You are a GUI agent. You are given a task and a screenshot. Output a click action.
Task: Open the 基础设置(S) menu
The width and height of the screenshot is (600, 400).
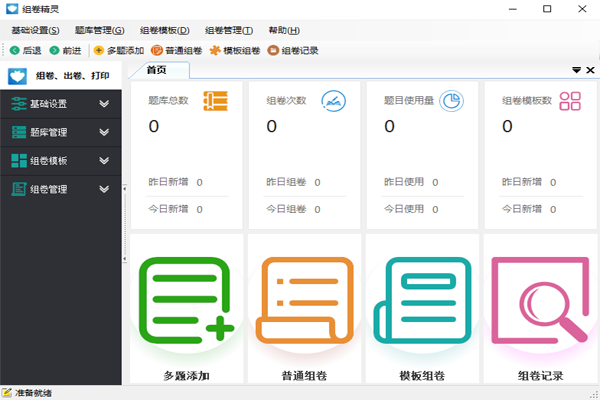[35, 30]
